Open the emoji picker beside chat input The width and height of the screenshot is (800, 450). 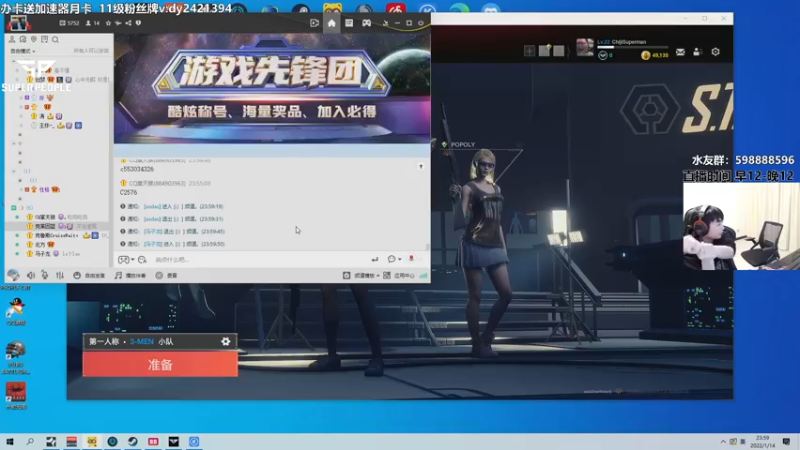[142, 260]
